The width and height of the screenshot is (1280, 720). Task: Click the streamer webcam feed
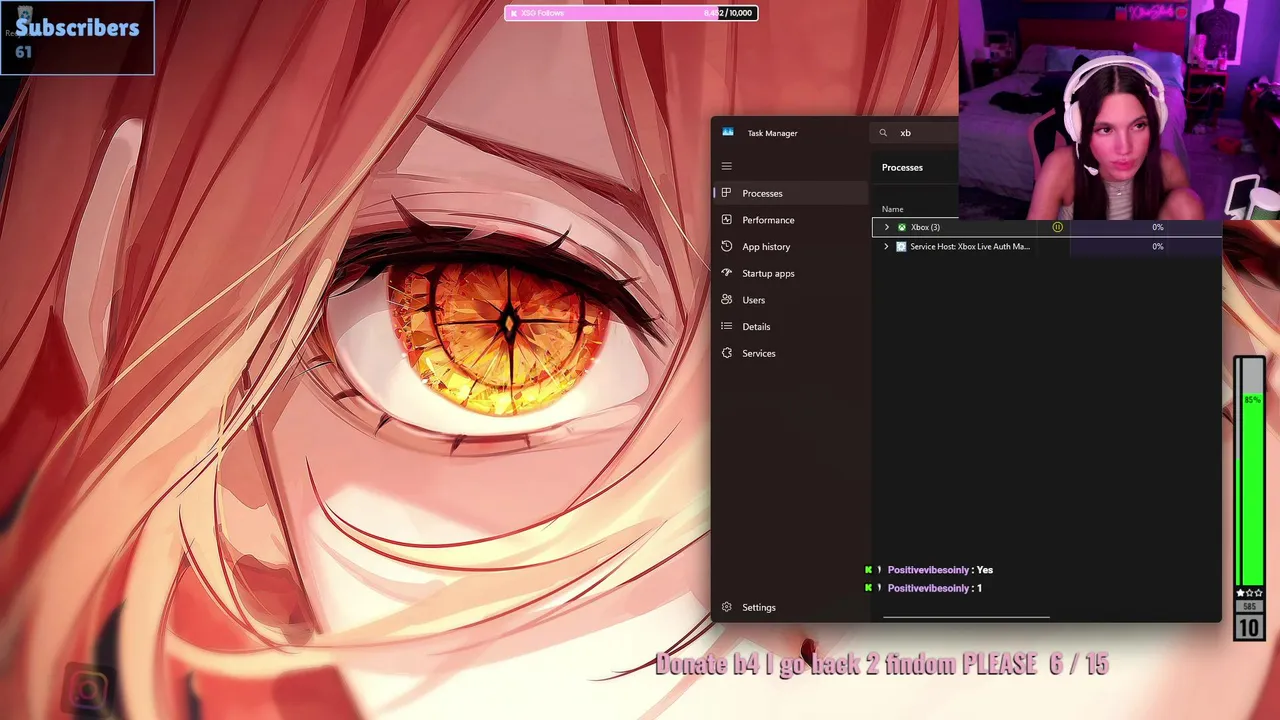pos(1119,110)
